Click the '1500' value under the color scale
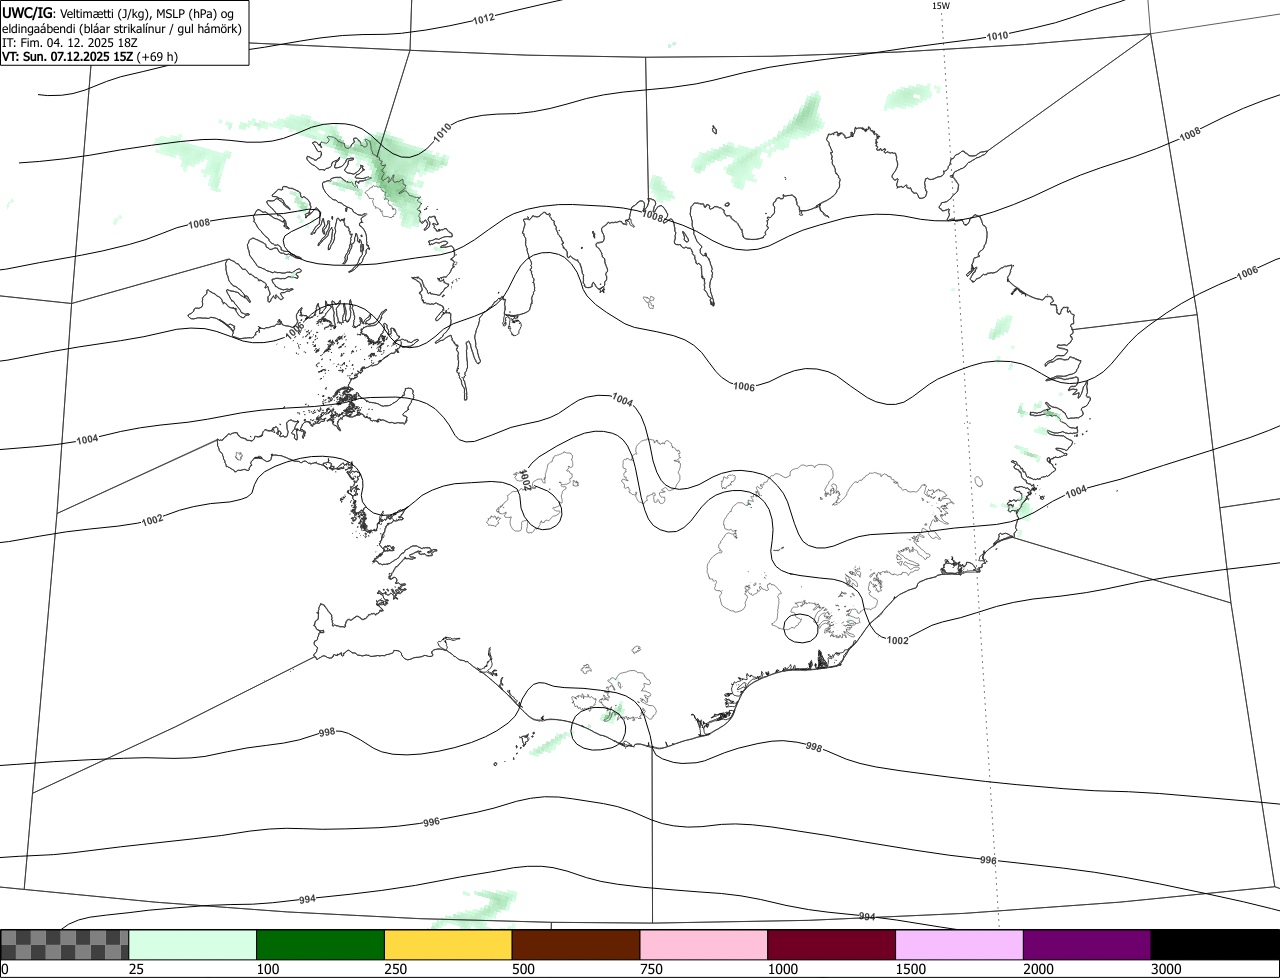This screenshot has height=978, width=1280. (912, 969)
